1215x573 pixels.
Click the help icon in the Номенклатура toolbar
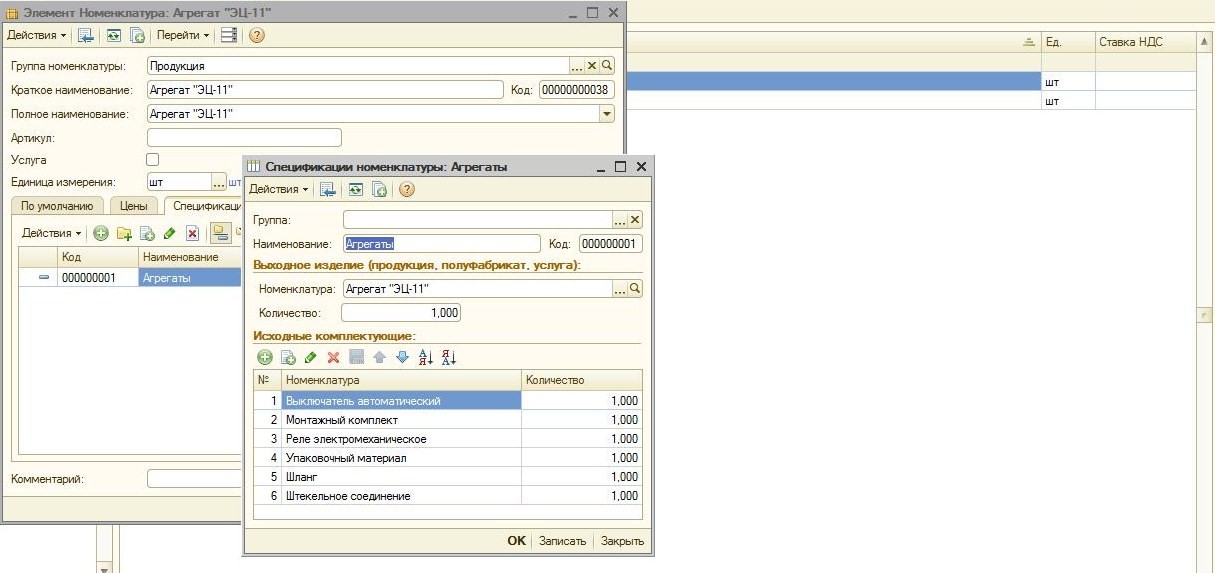pyautogui.click(x=257, y=35)
